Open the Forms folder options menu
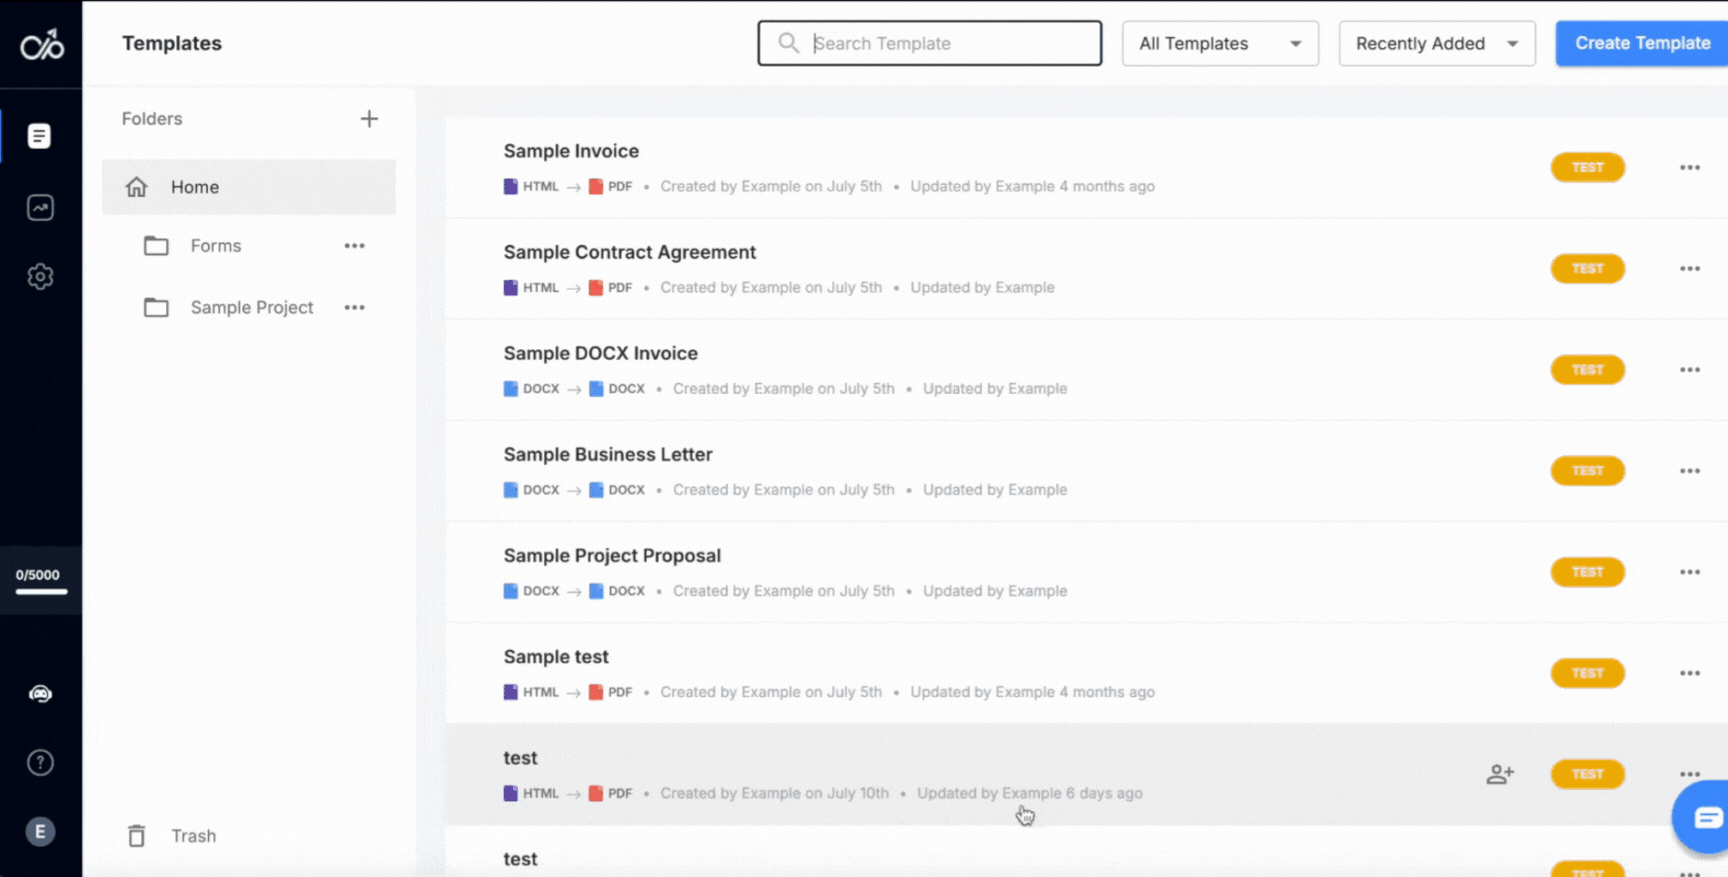Image resolution: width=1728 pixels, height=877 pixels. pyautogui.click(x=354, y=246)
